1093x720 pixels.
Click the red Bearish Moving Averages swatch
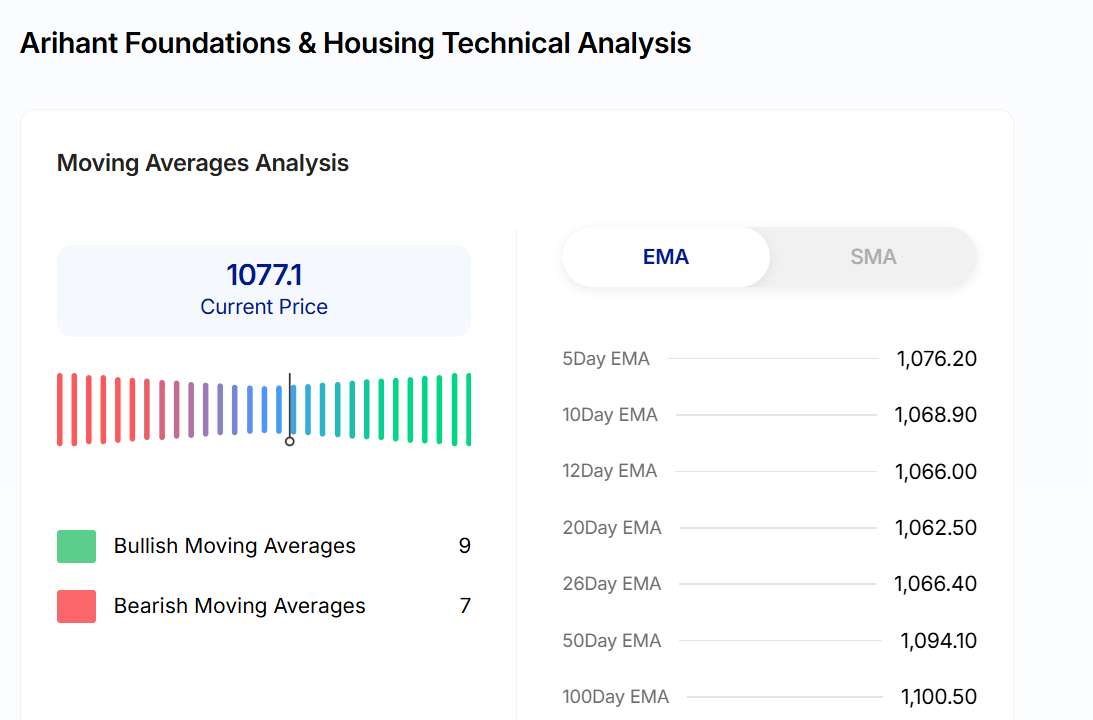tap(77, 607)
